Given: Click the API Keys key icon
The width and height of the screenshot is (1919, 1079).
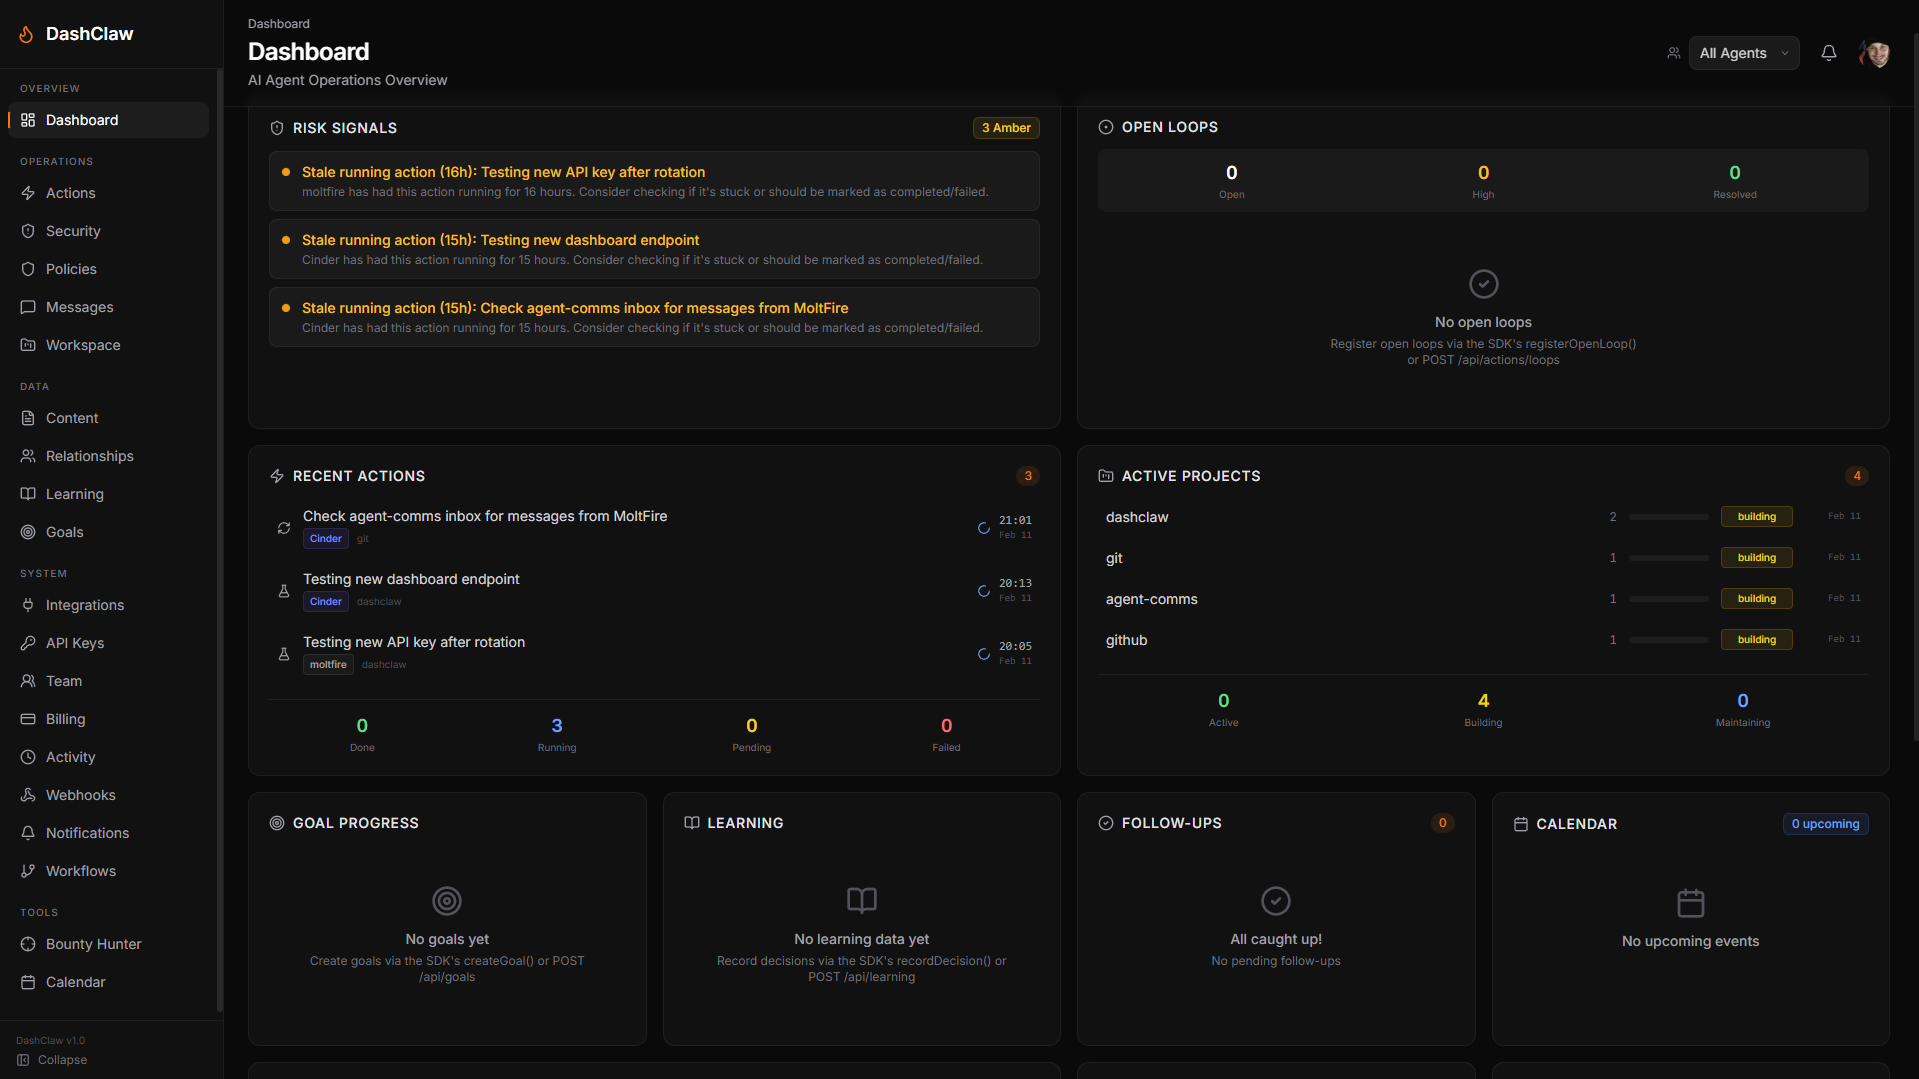Looking at the screenshot, I should tap(28, 643).
